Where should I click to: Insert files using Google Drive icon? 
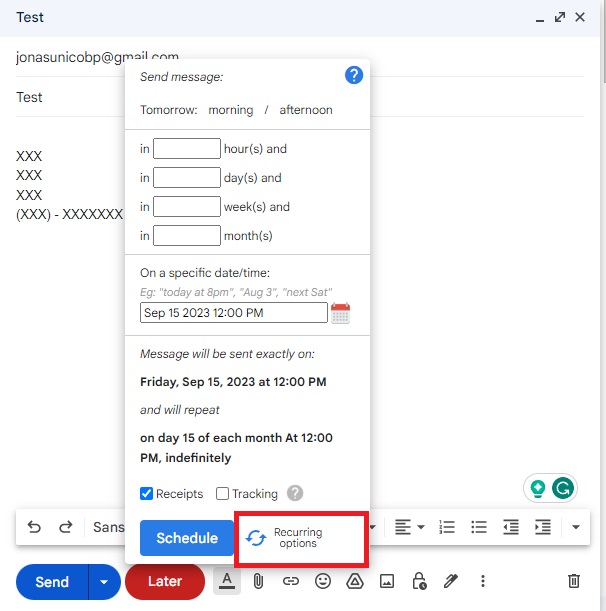click(355, 581)
